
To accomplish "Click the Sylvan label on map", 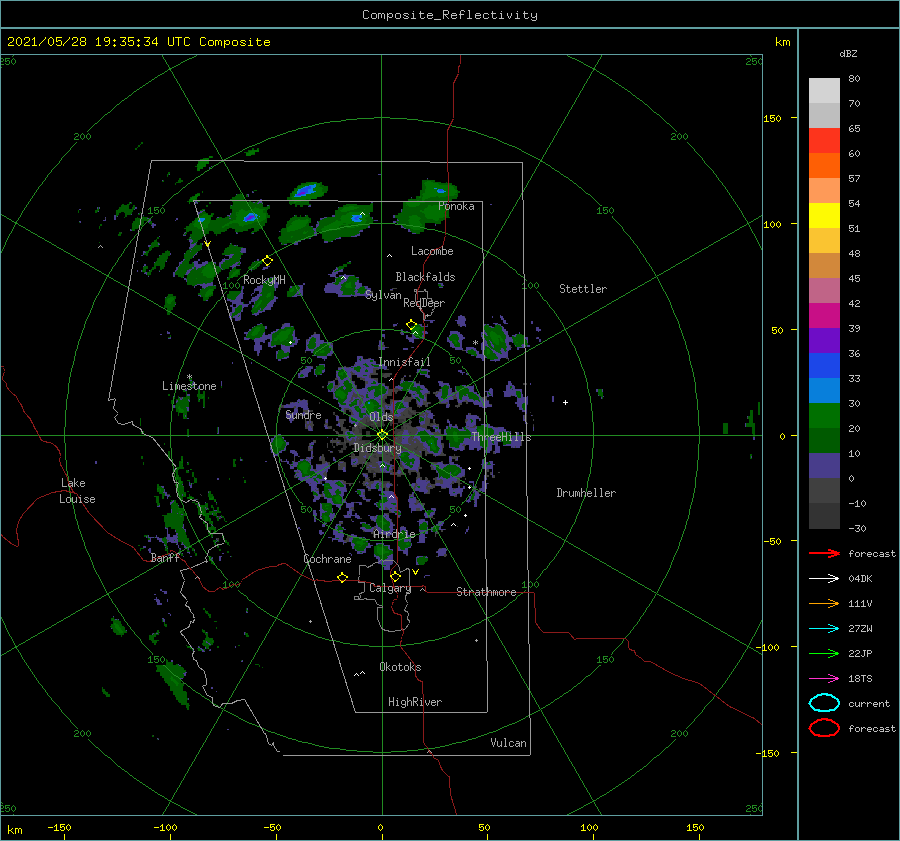I will (x=383, y=295).
